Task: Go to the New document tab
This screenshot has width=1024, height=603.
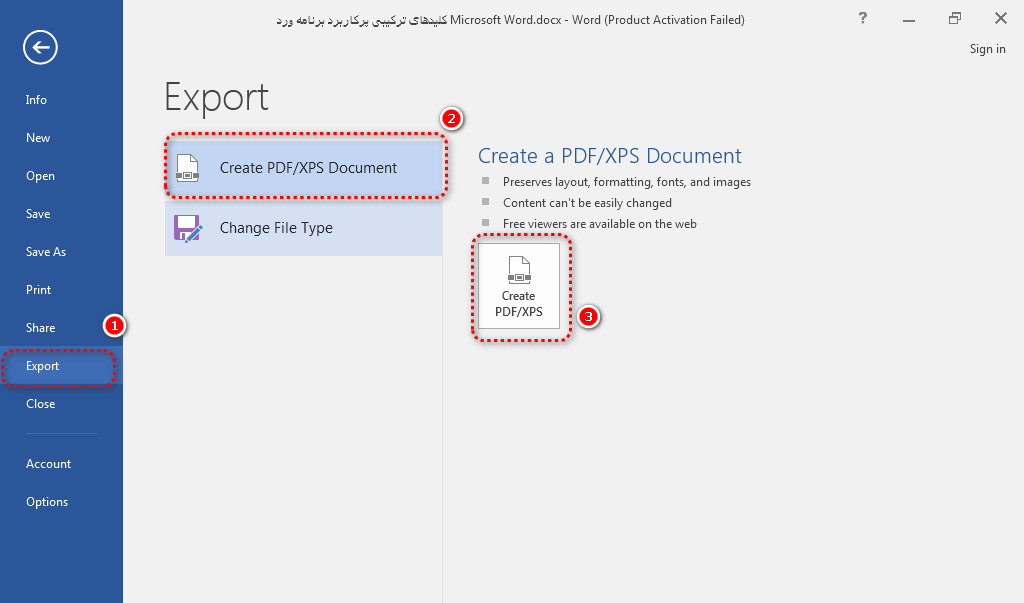Action: (38, 138)
